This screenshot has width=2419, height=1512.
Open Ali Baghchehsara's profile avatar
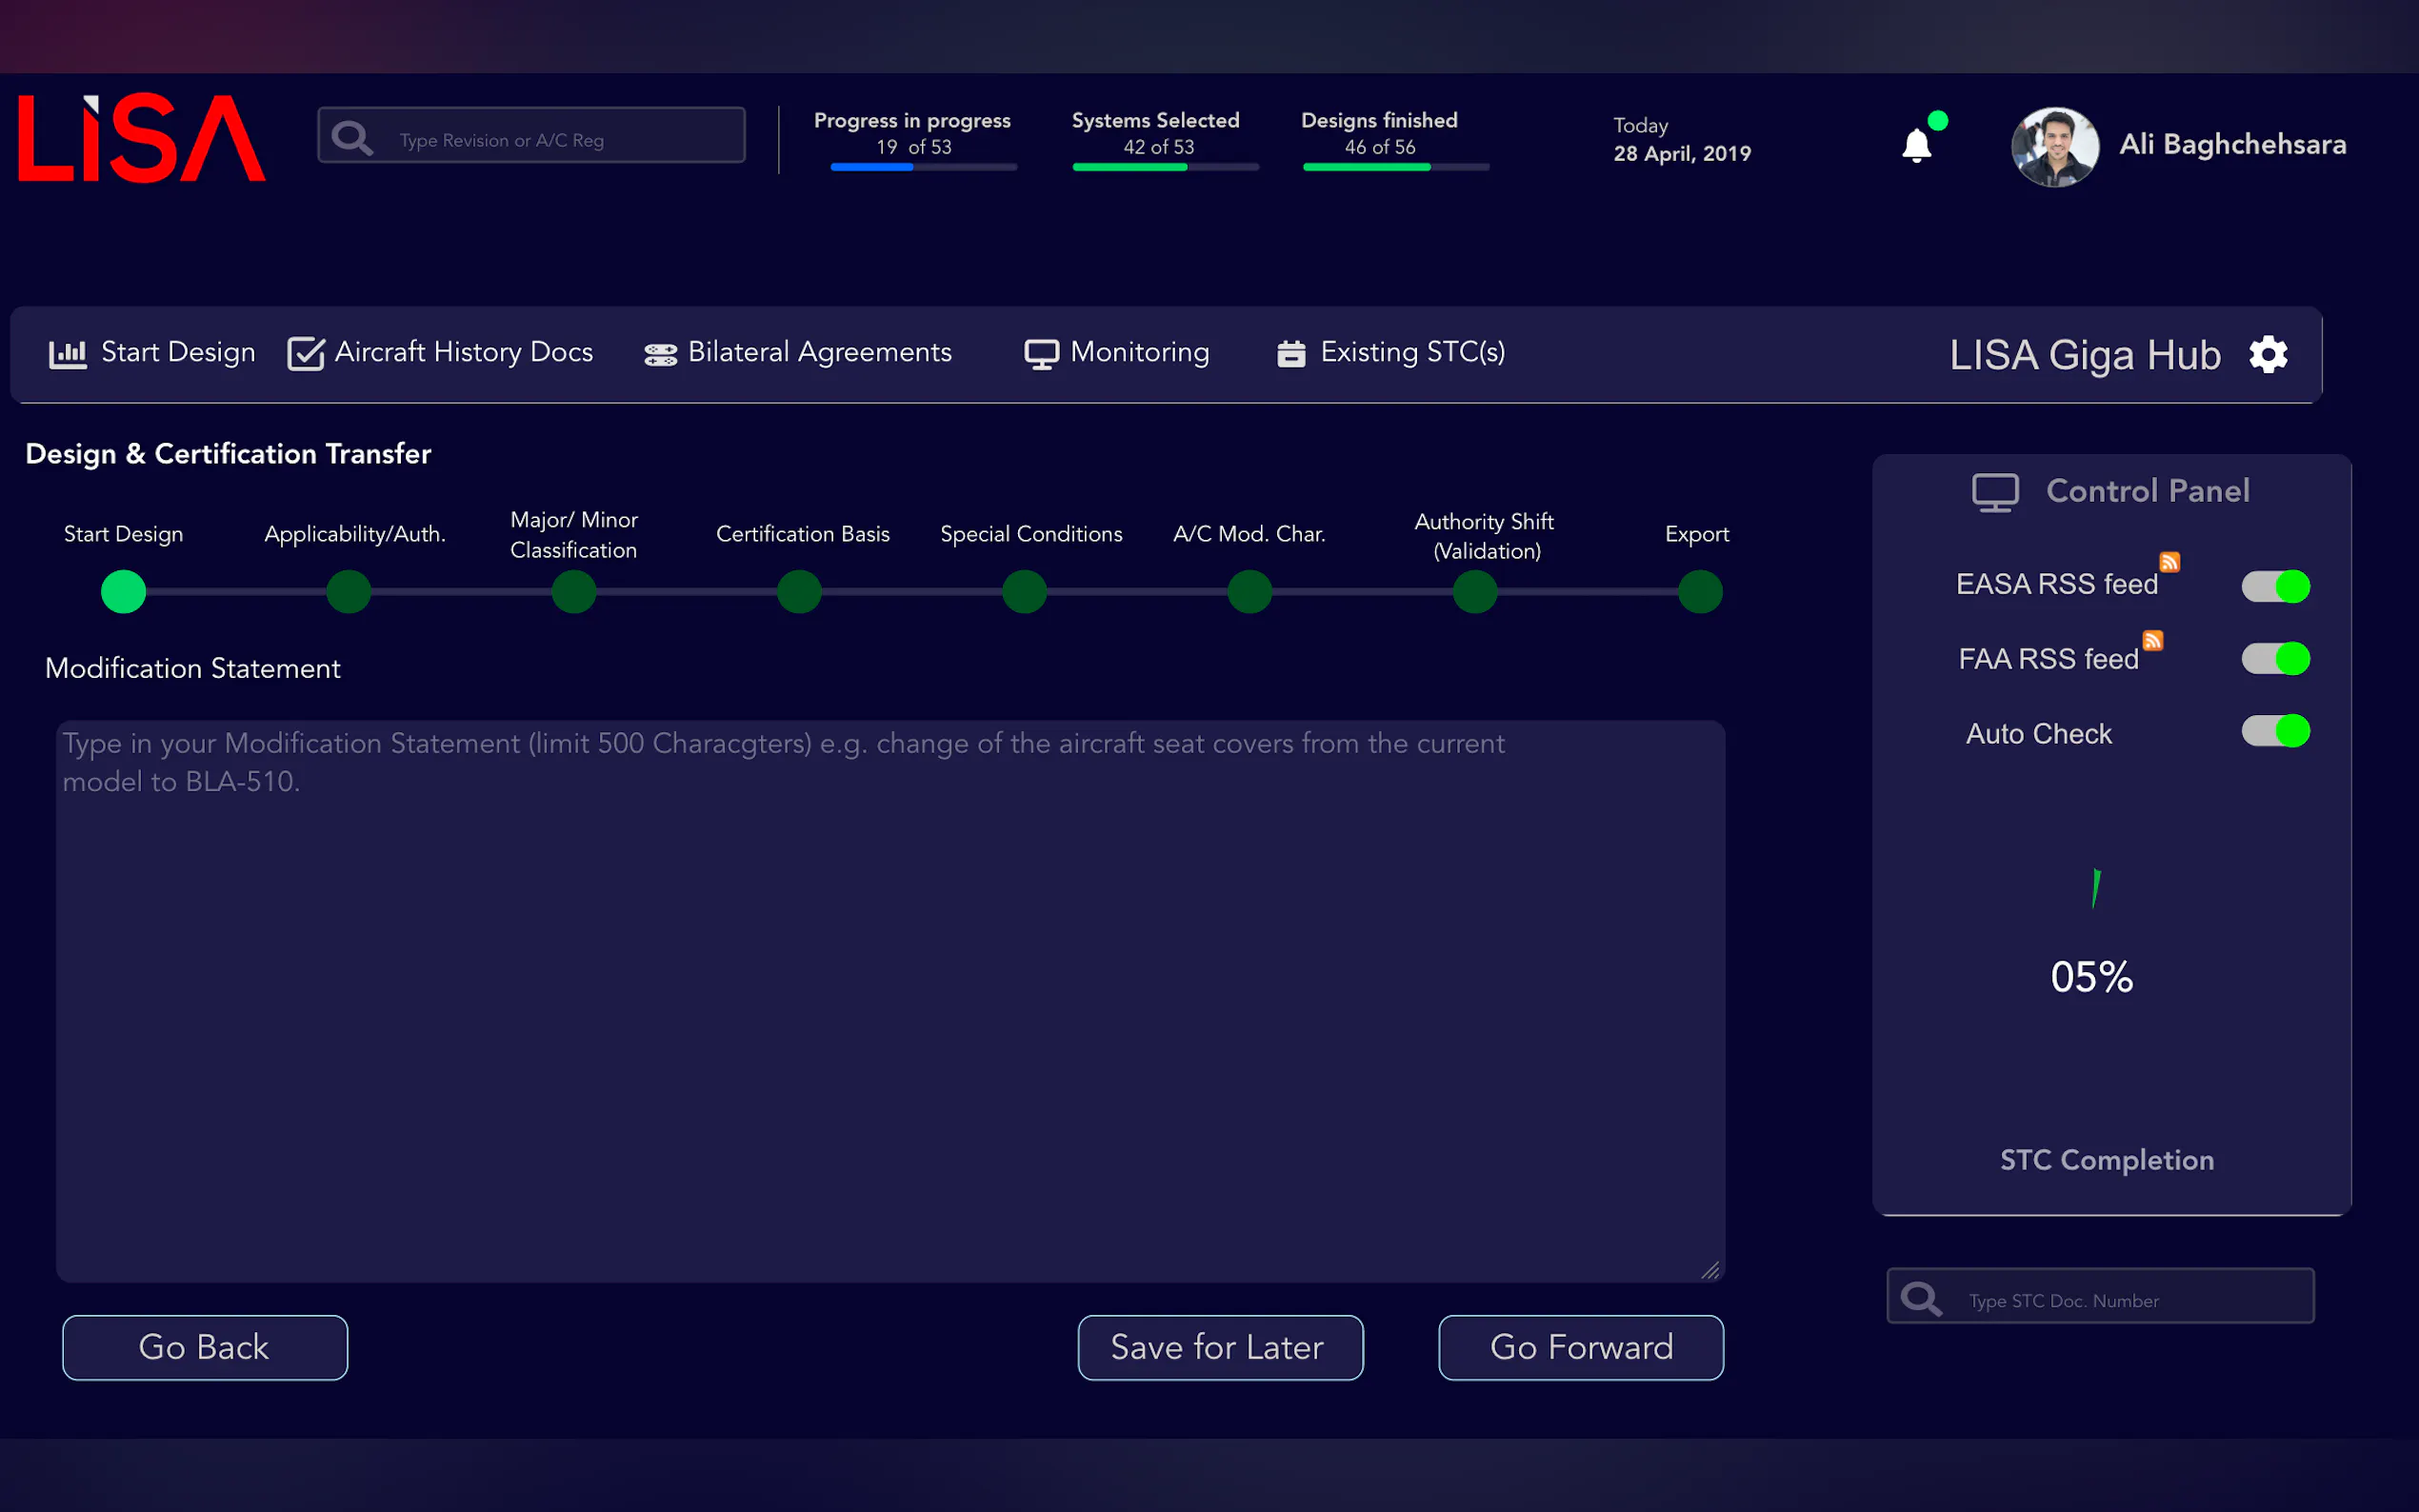2053,146
